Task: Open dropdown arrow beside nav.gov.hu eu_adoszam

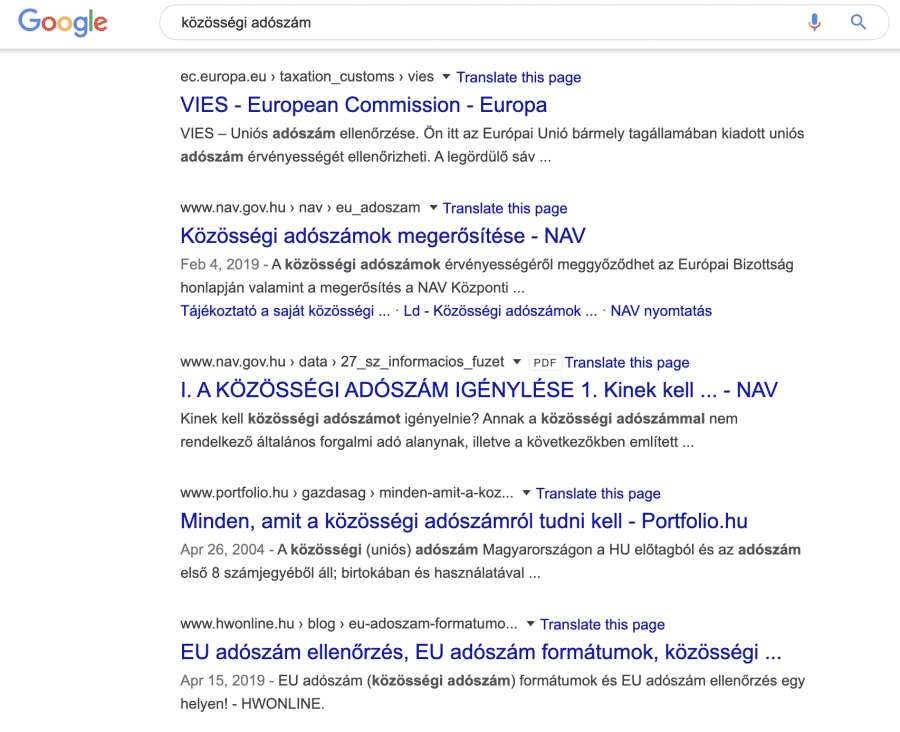Action: tap(433, 208)
